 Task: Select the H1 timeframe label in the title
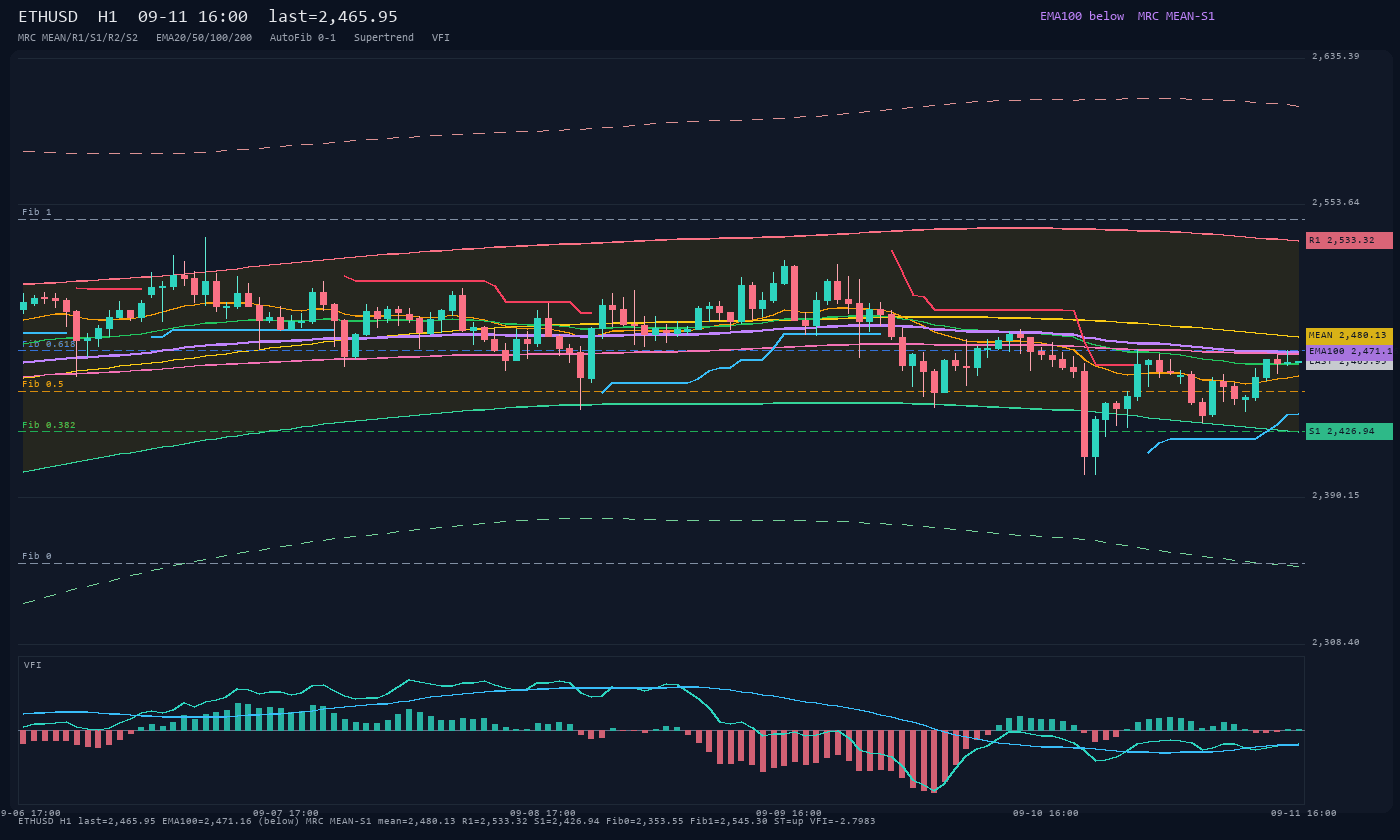click(x=108, y=17)
